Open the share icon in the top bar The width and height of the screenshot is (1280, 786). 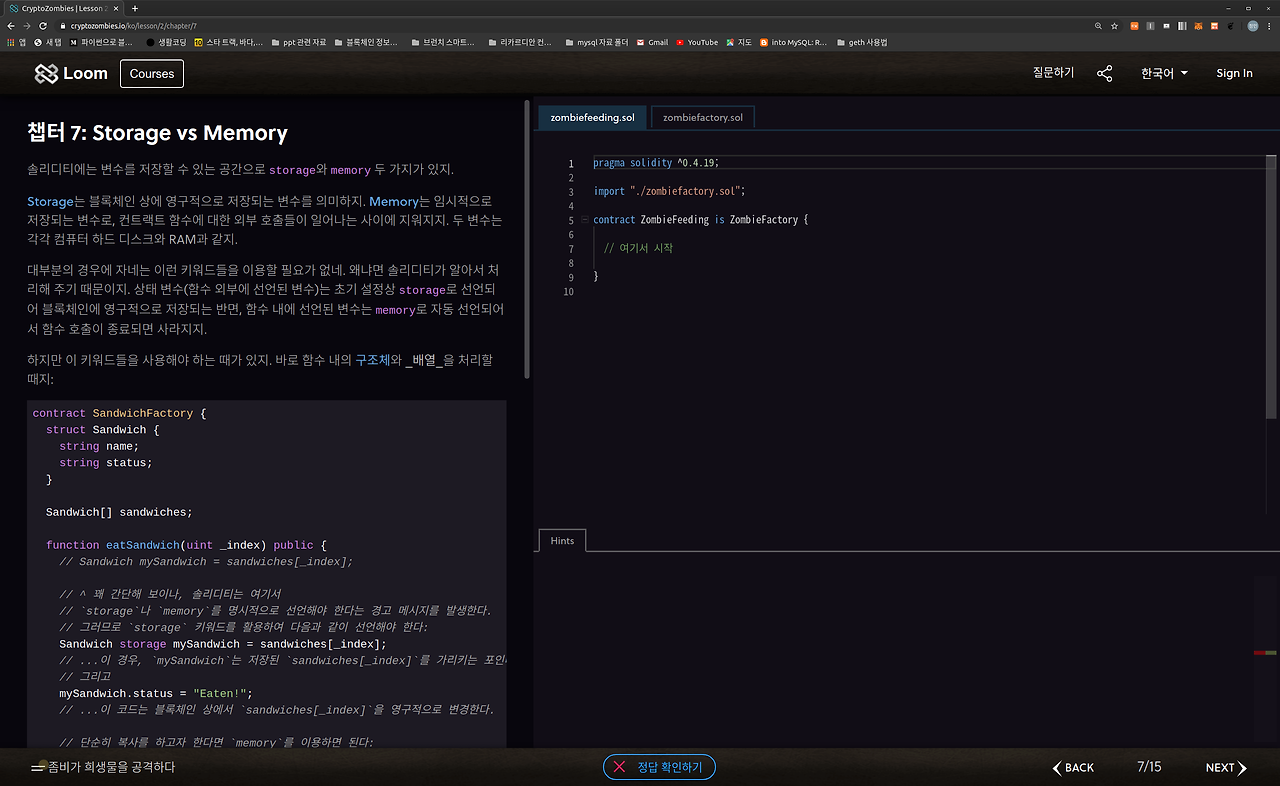(x=1104, y=73)
